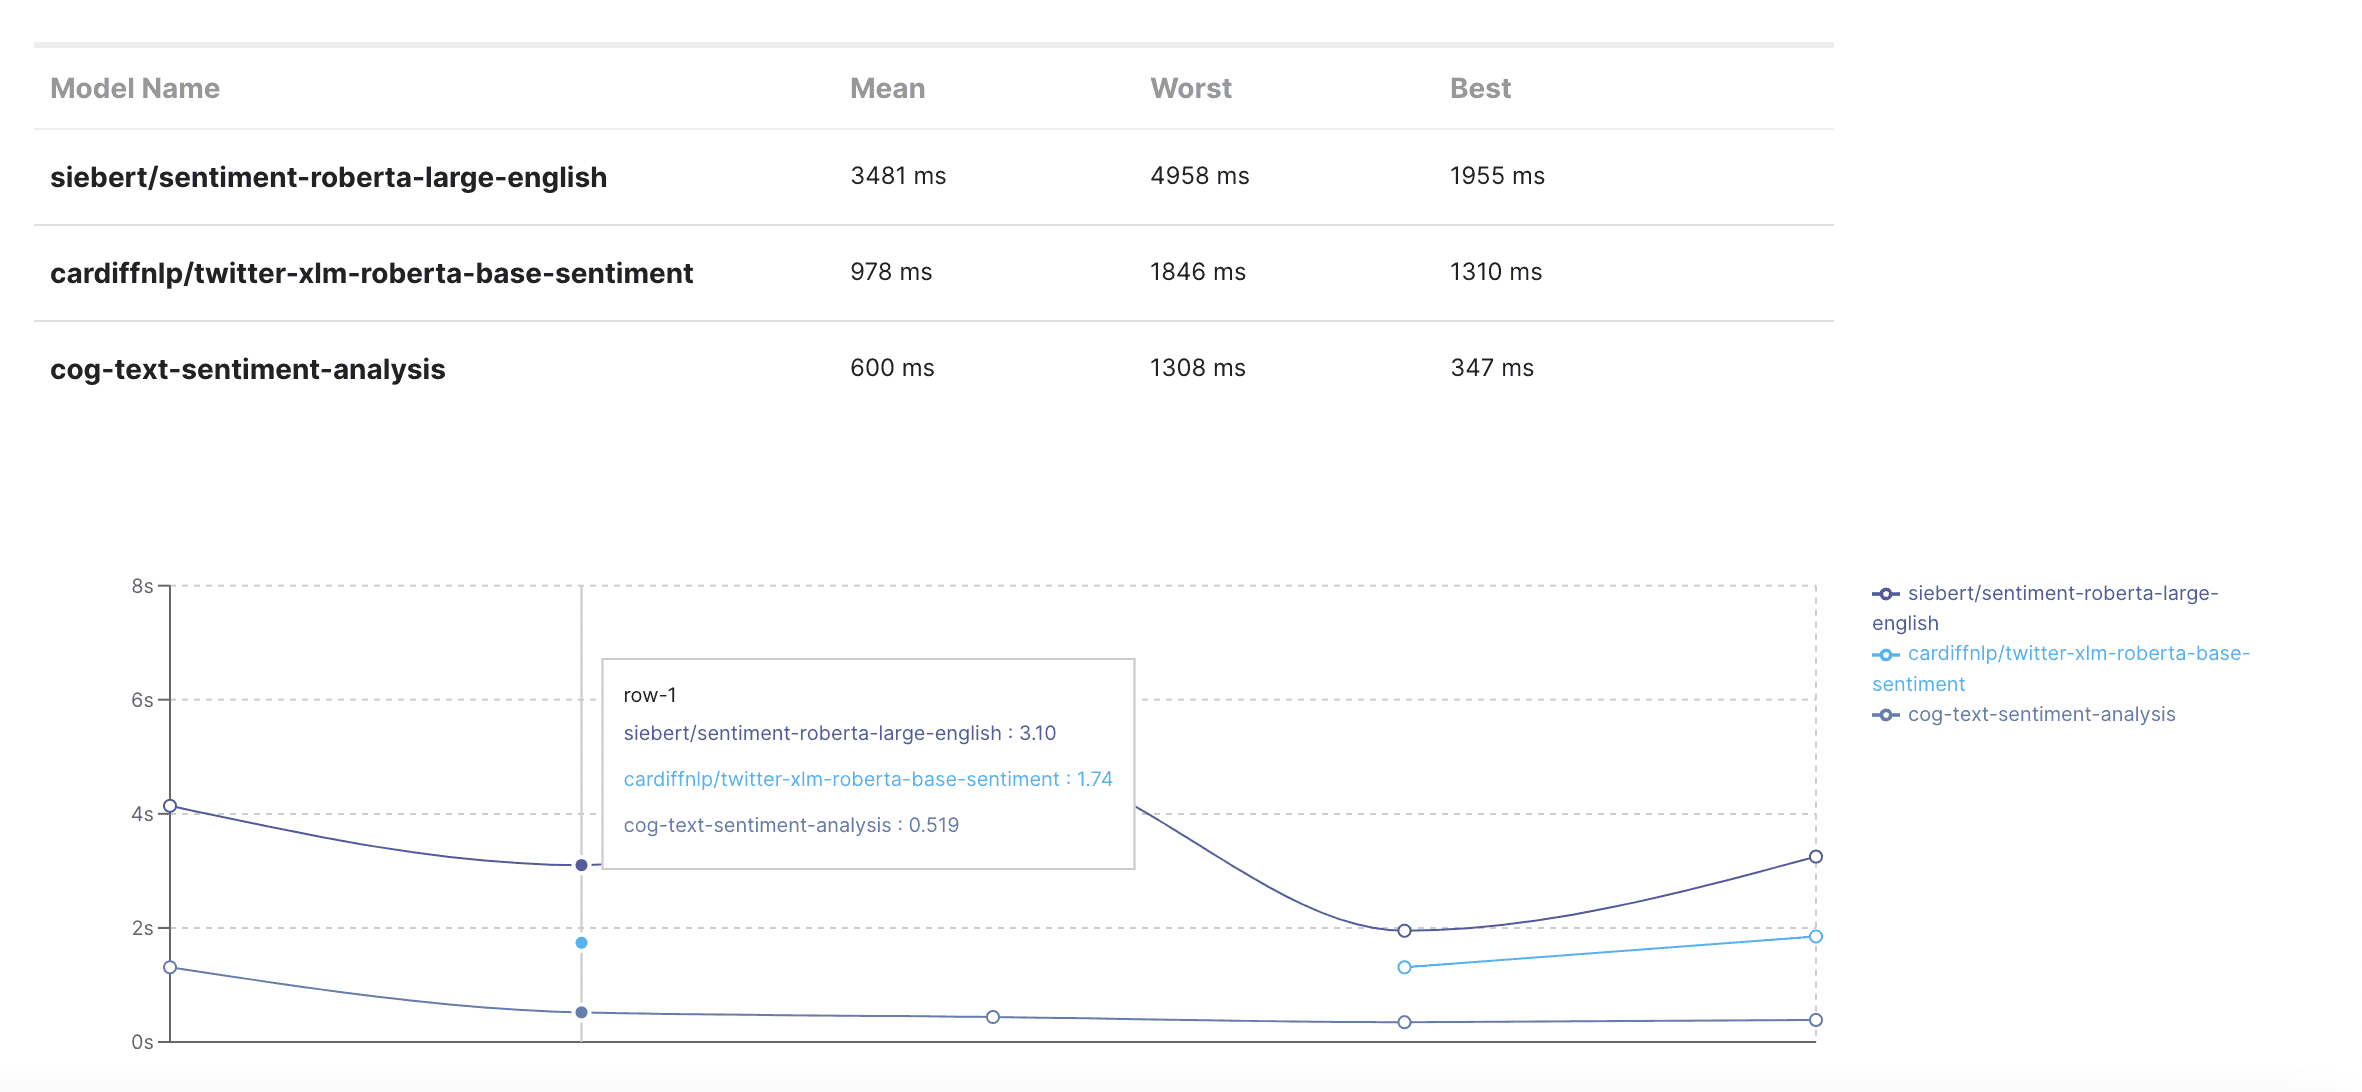Image resolution: width=2362 pixels, height=1092 pixels.
Task: Select cog-text-sentiment-analysis model name in table
Action: tap(247, 369)
